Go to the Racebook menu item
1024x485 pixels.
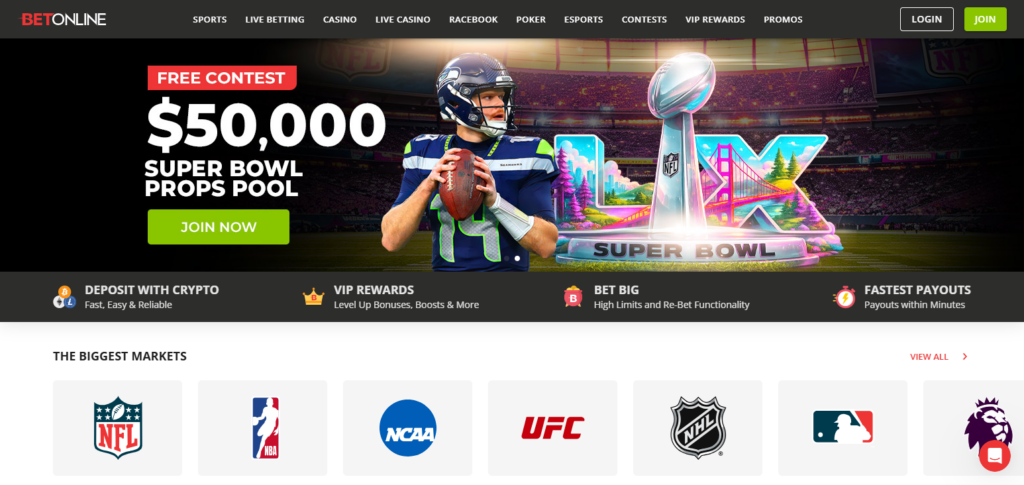(473, 20)
